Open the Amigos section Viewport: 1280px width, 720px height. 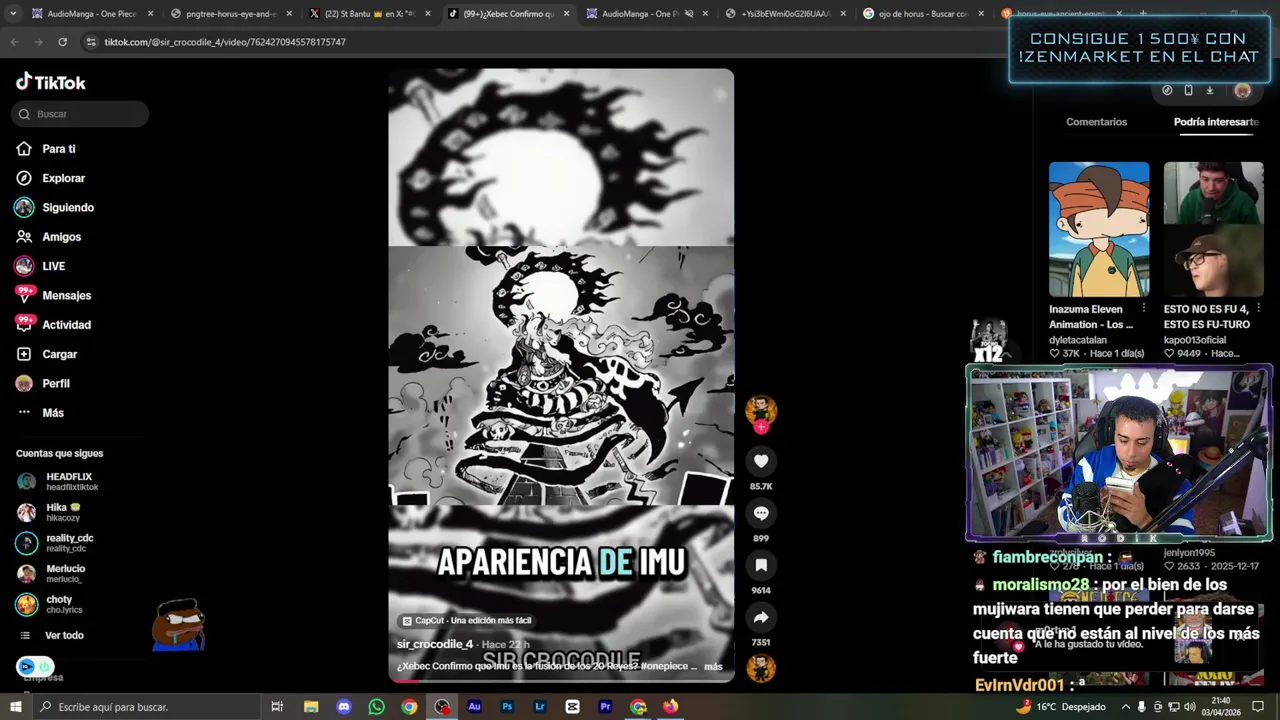point(48,237)
